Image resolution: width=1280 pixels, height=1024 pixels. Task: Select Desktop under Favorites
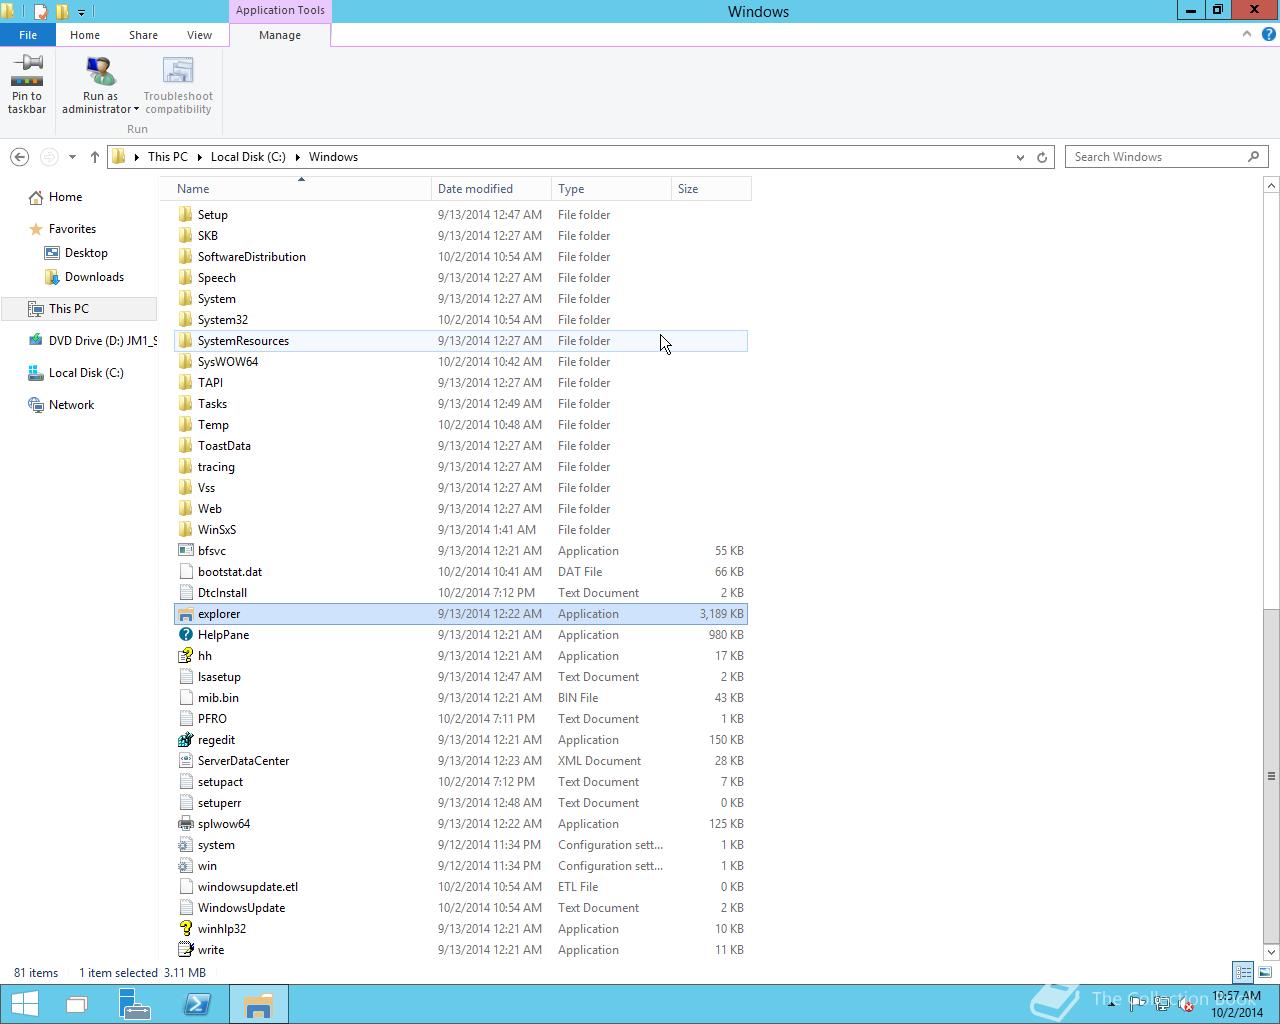click(x=86, y=253)
